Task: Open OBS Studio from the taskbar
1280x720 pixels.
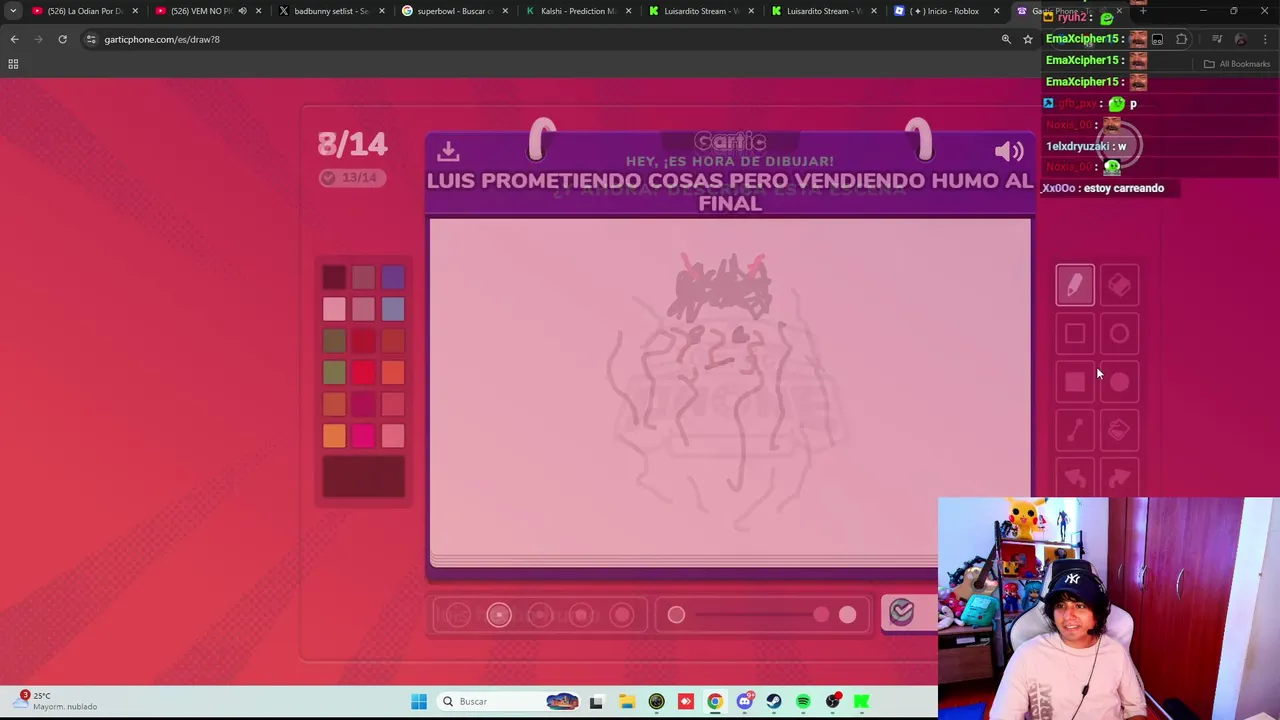Action: pyautogui.click(x=832, y=701)
